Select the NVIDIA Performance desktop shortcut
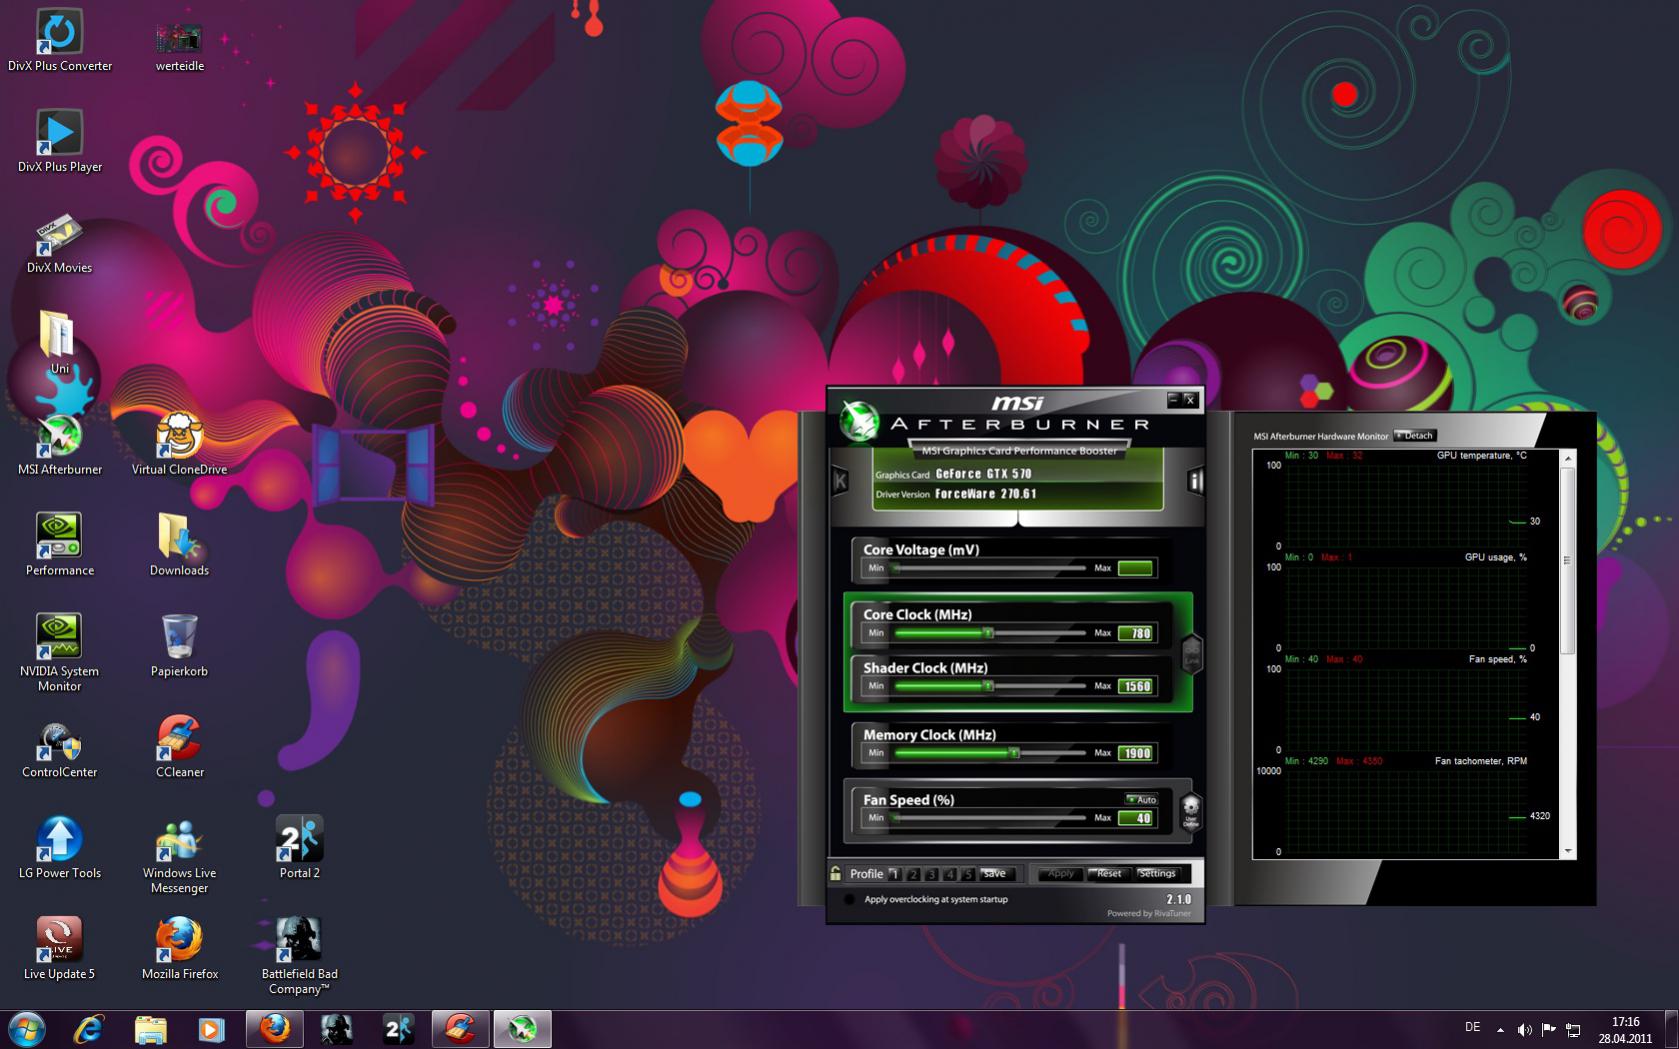 click(x=60, y=546)
